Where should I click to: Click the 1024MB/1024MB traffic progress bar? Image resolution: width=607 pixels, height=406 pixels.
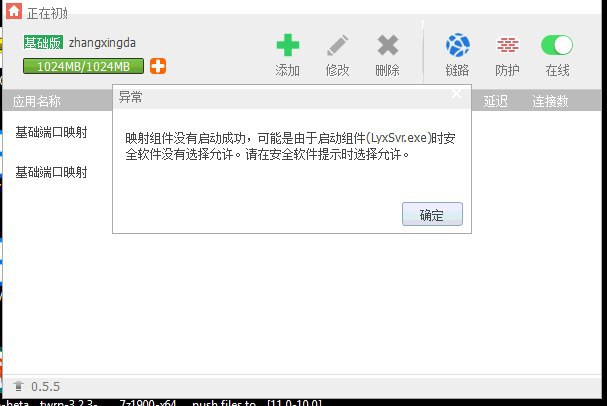click(83, 66)
